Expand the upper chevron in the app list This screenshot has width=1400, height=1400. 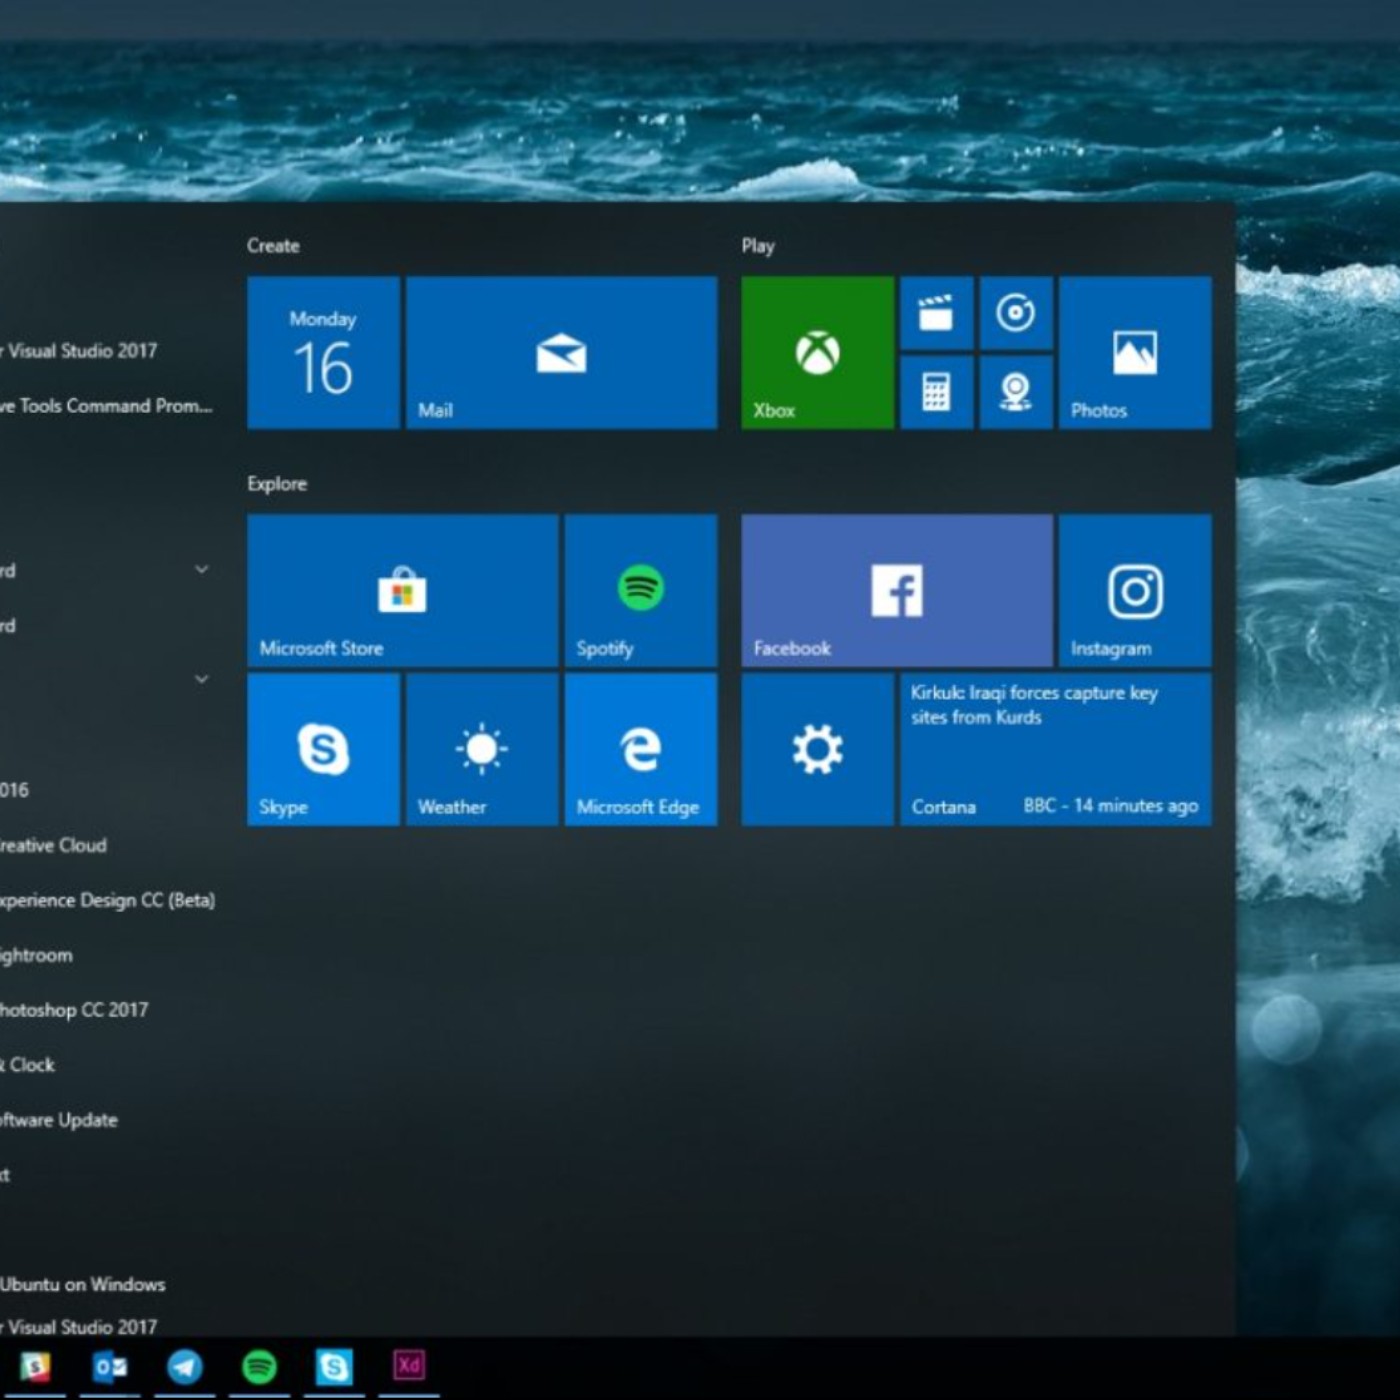click(x=202, y=569)
